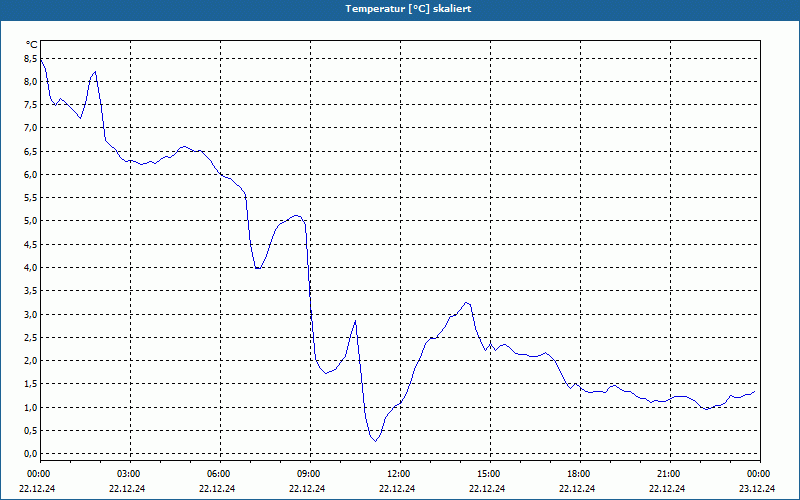Image resolution: width=800 pixels, height=500 pixels.
Task: Click the 00:00 label above 23.12.24
Action: [760, 474]
